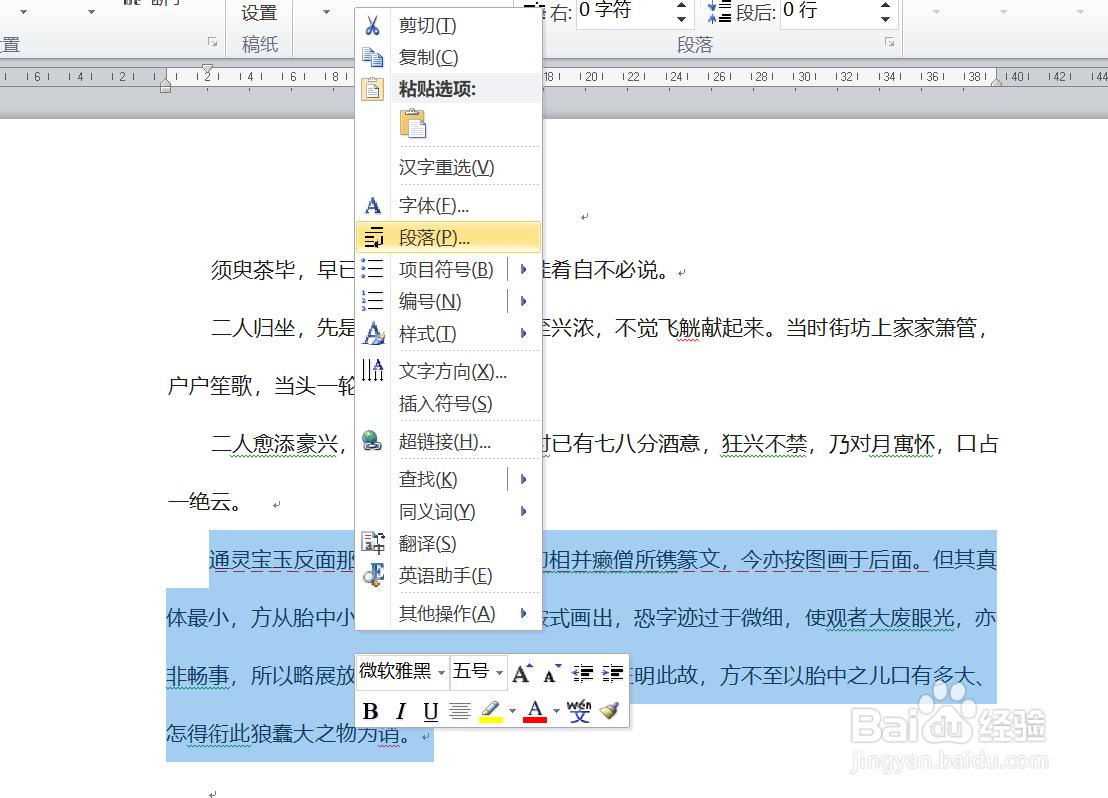Viewport: 1108px width, 798px height.
Task: Click the clipboard paste option icon
Action: pyautogui.click(x=414, y=124)
